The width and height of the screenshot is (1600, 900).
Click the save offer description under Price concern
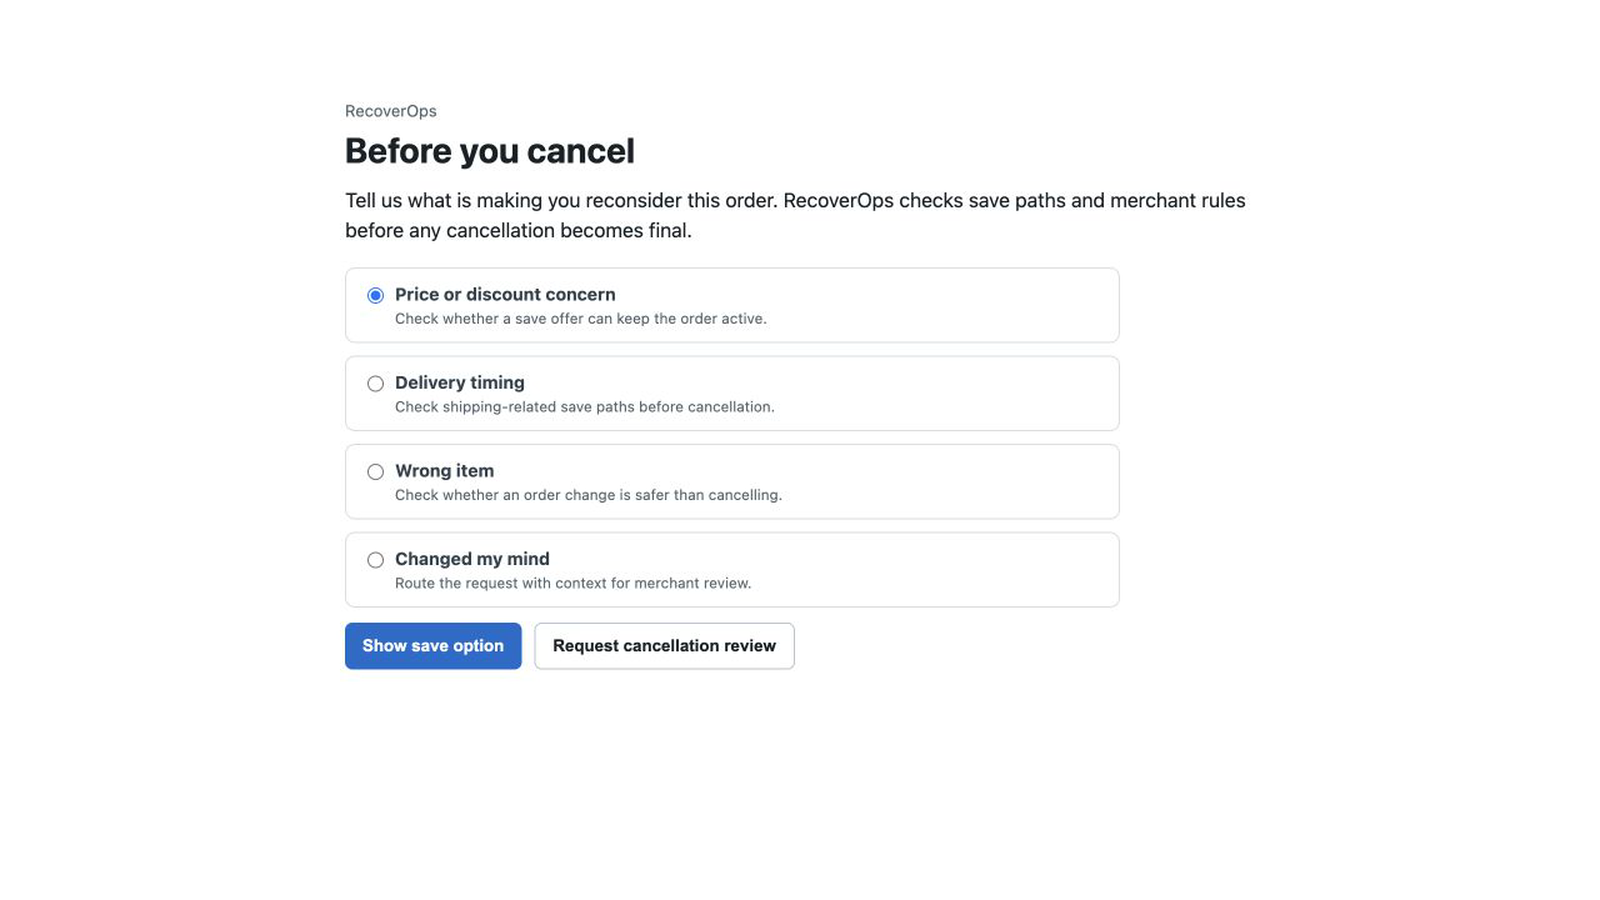click(x=581, y=319)
